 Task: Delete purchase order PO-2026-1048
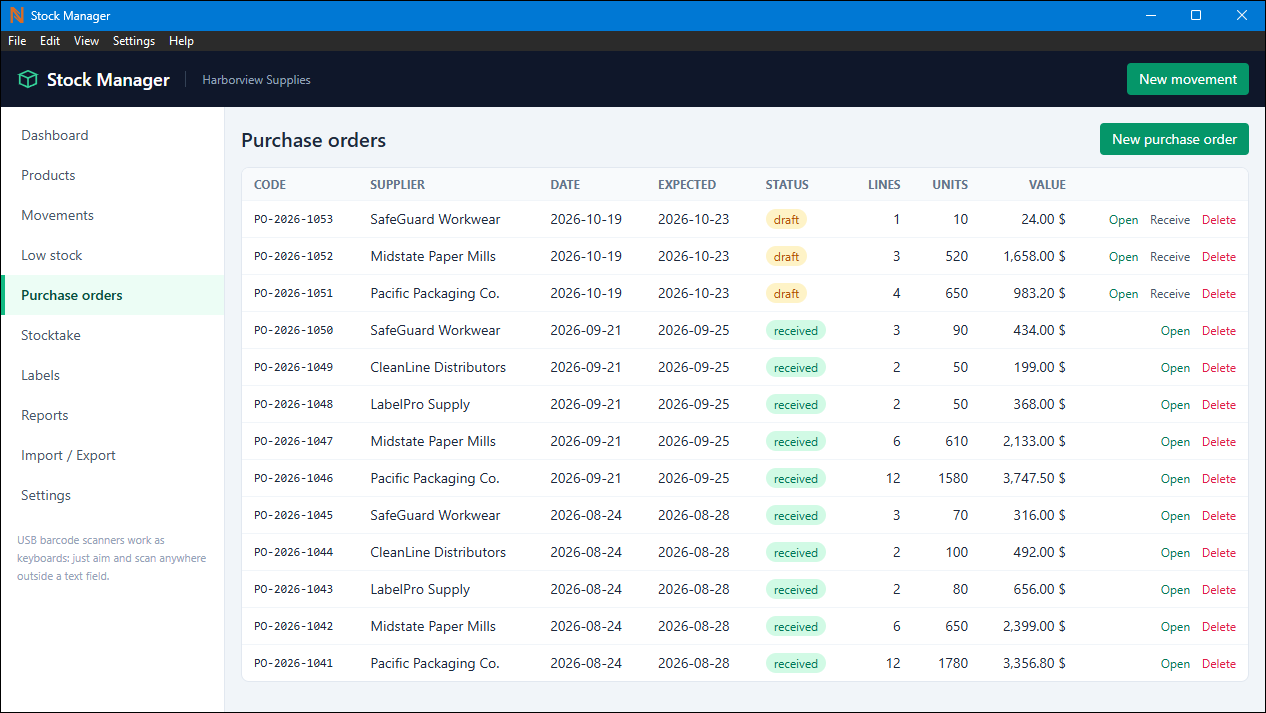[1219, 405]
